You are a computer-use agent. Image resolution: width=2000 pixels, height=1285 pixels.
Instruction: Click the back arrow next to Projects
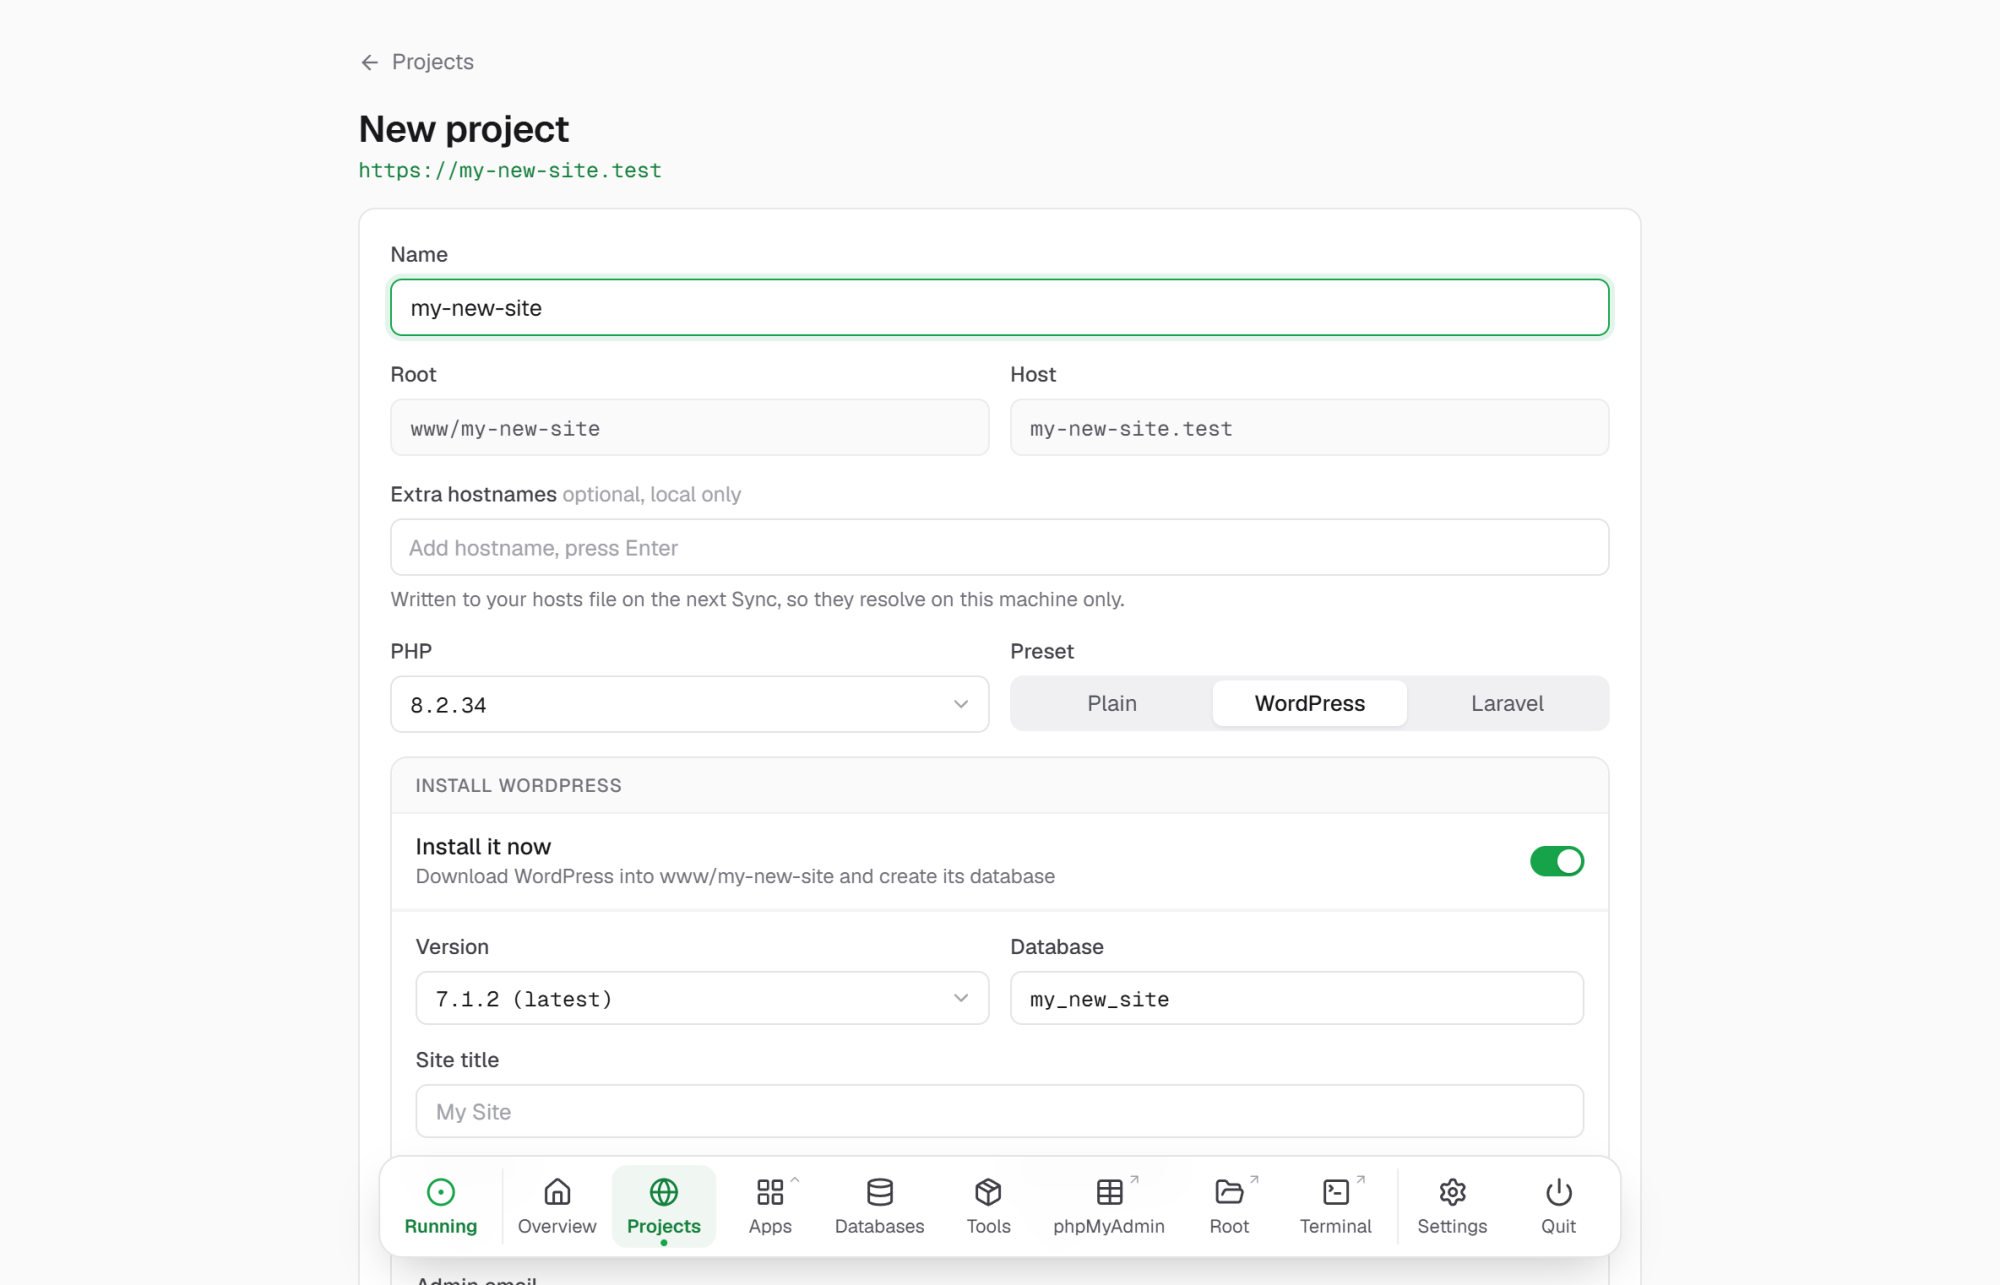coord(369,62)
